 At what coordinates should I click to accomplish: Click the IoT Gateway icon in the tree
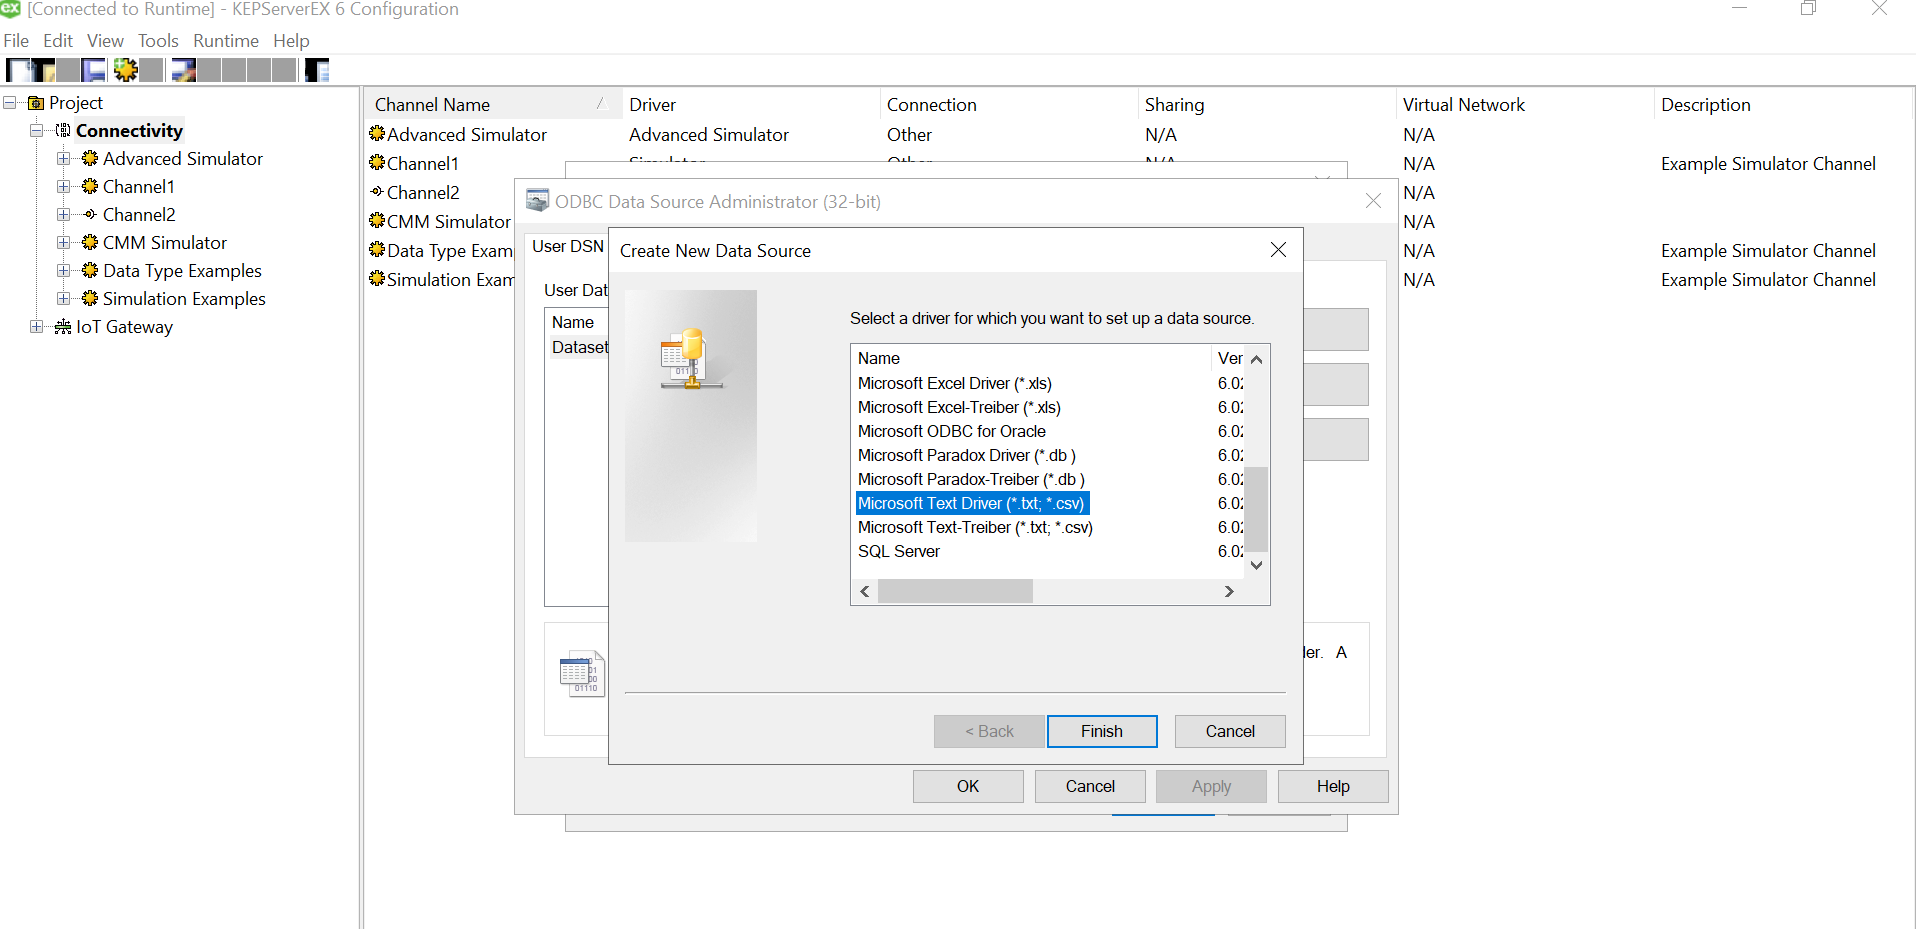(x=63, y=327)
